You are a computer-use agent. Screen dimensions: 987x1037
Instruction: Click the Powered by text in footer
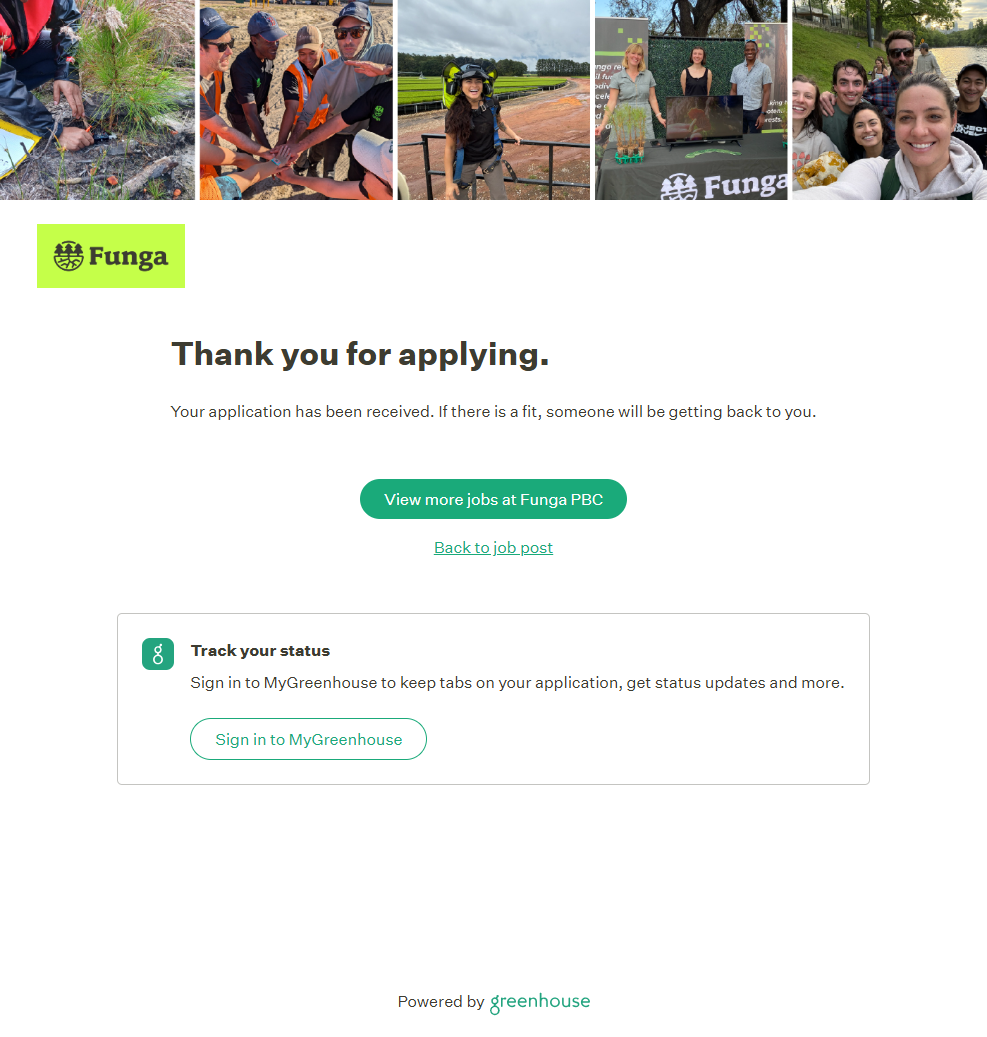pos(441,1002)
